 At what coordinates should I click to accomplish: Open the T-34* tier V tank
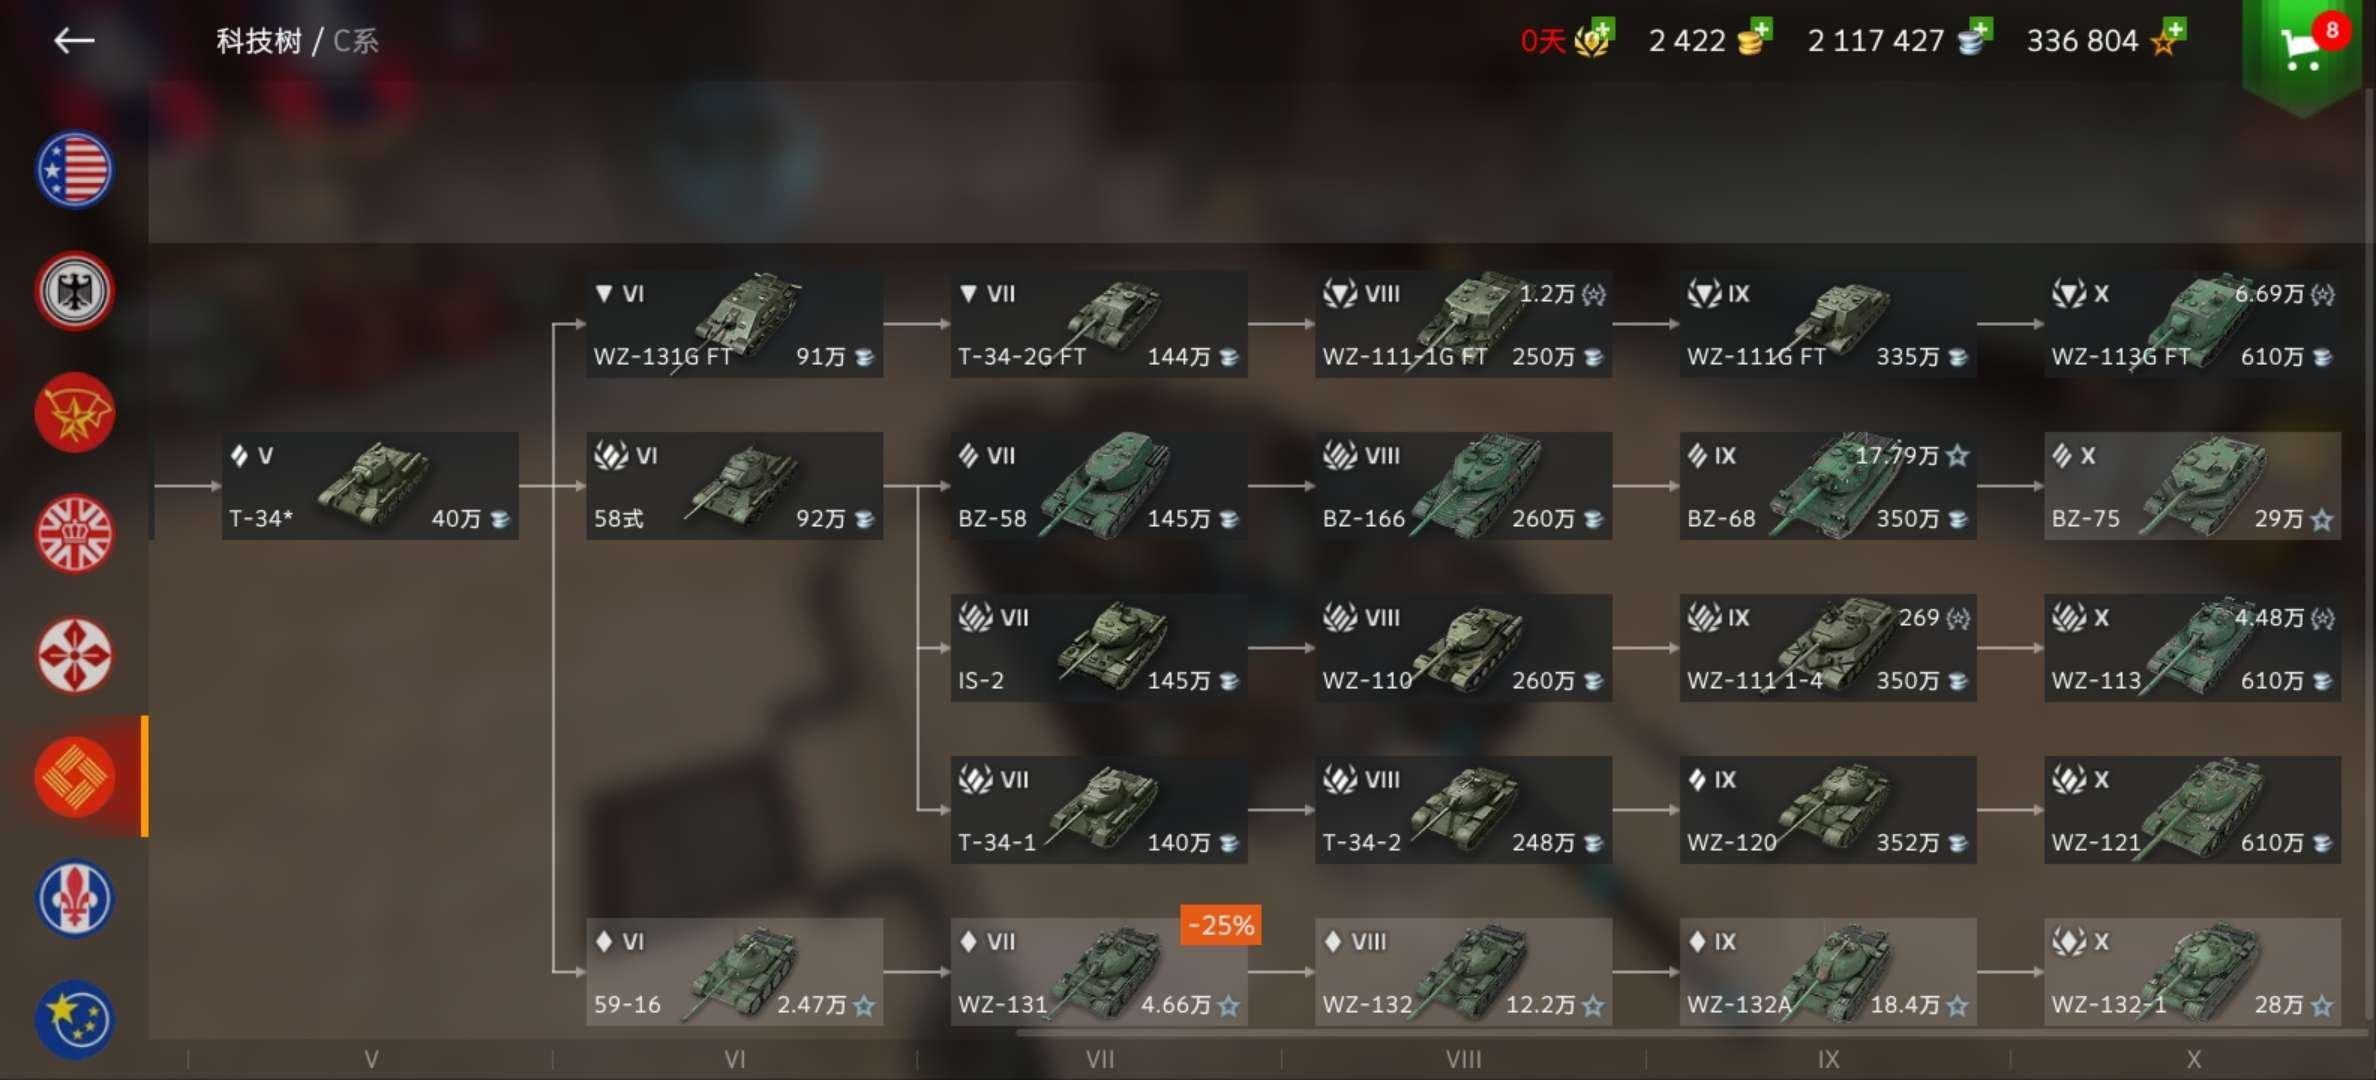pyautogui.click(x=370, y=486)
